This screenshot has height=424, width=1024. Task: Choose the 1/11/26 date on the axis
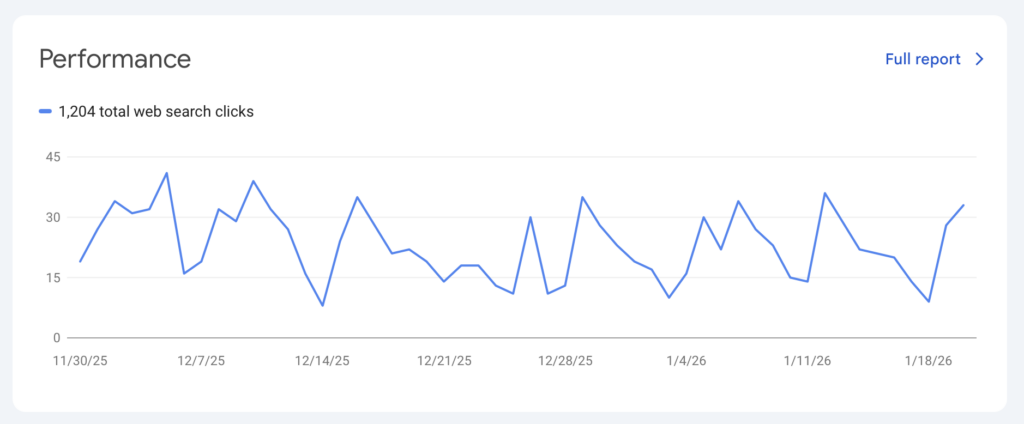click(x=807, y=361)
